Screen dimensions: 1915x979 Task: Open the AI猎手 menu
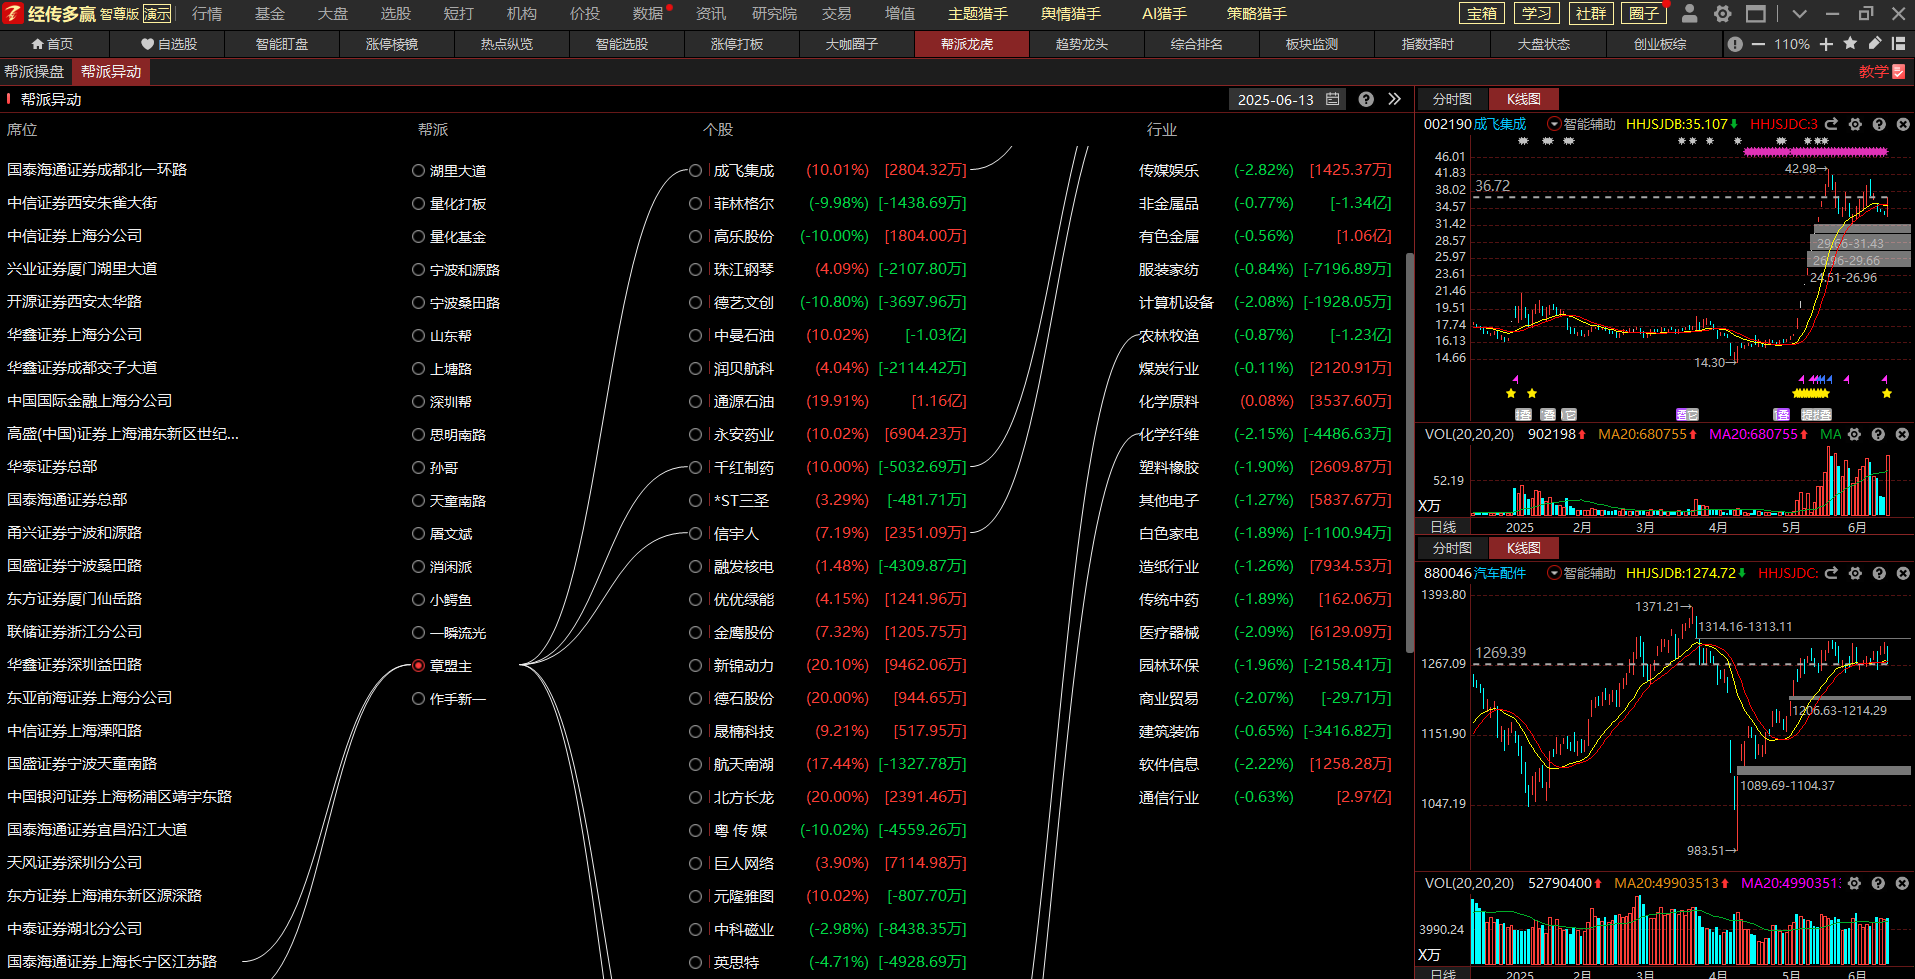(x=1164, y=14)
